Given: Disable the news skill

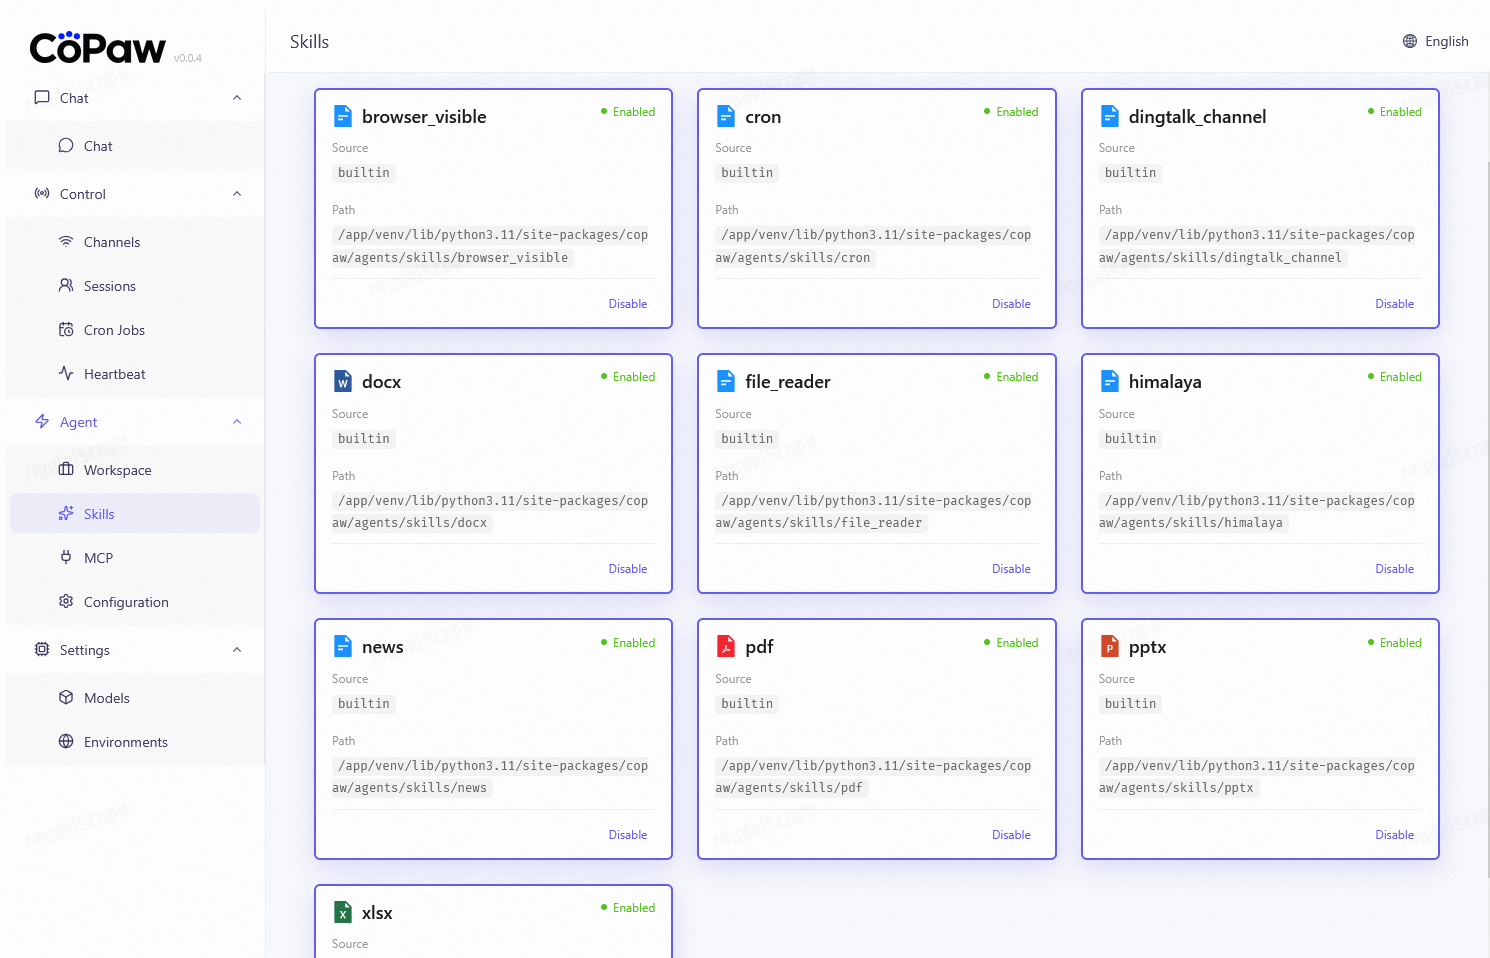Looking at the screenshot, I should coord(627,835).
